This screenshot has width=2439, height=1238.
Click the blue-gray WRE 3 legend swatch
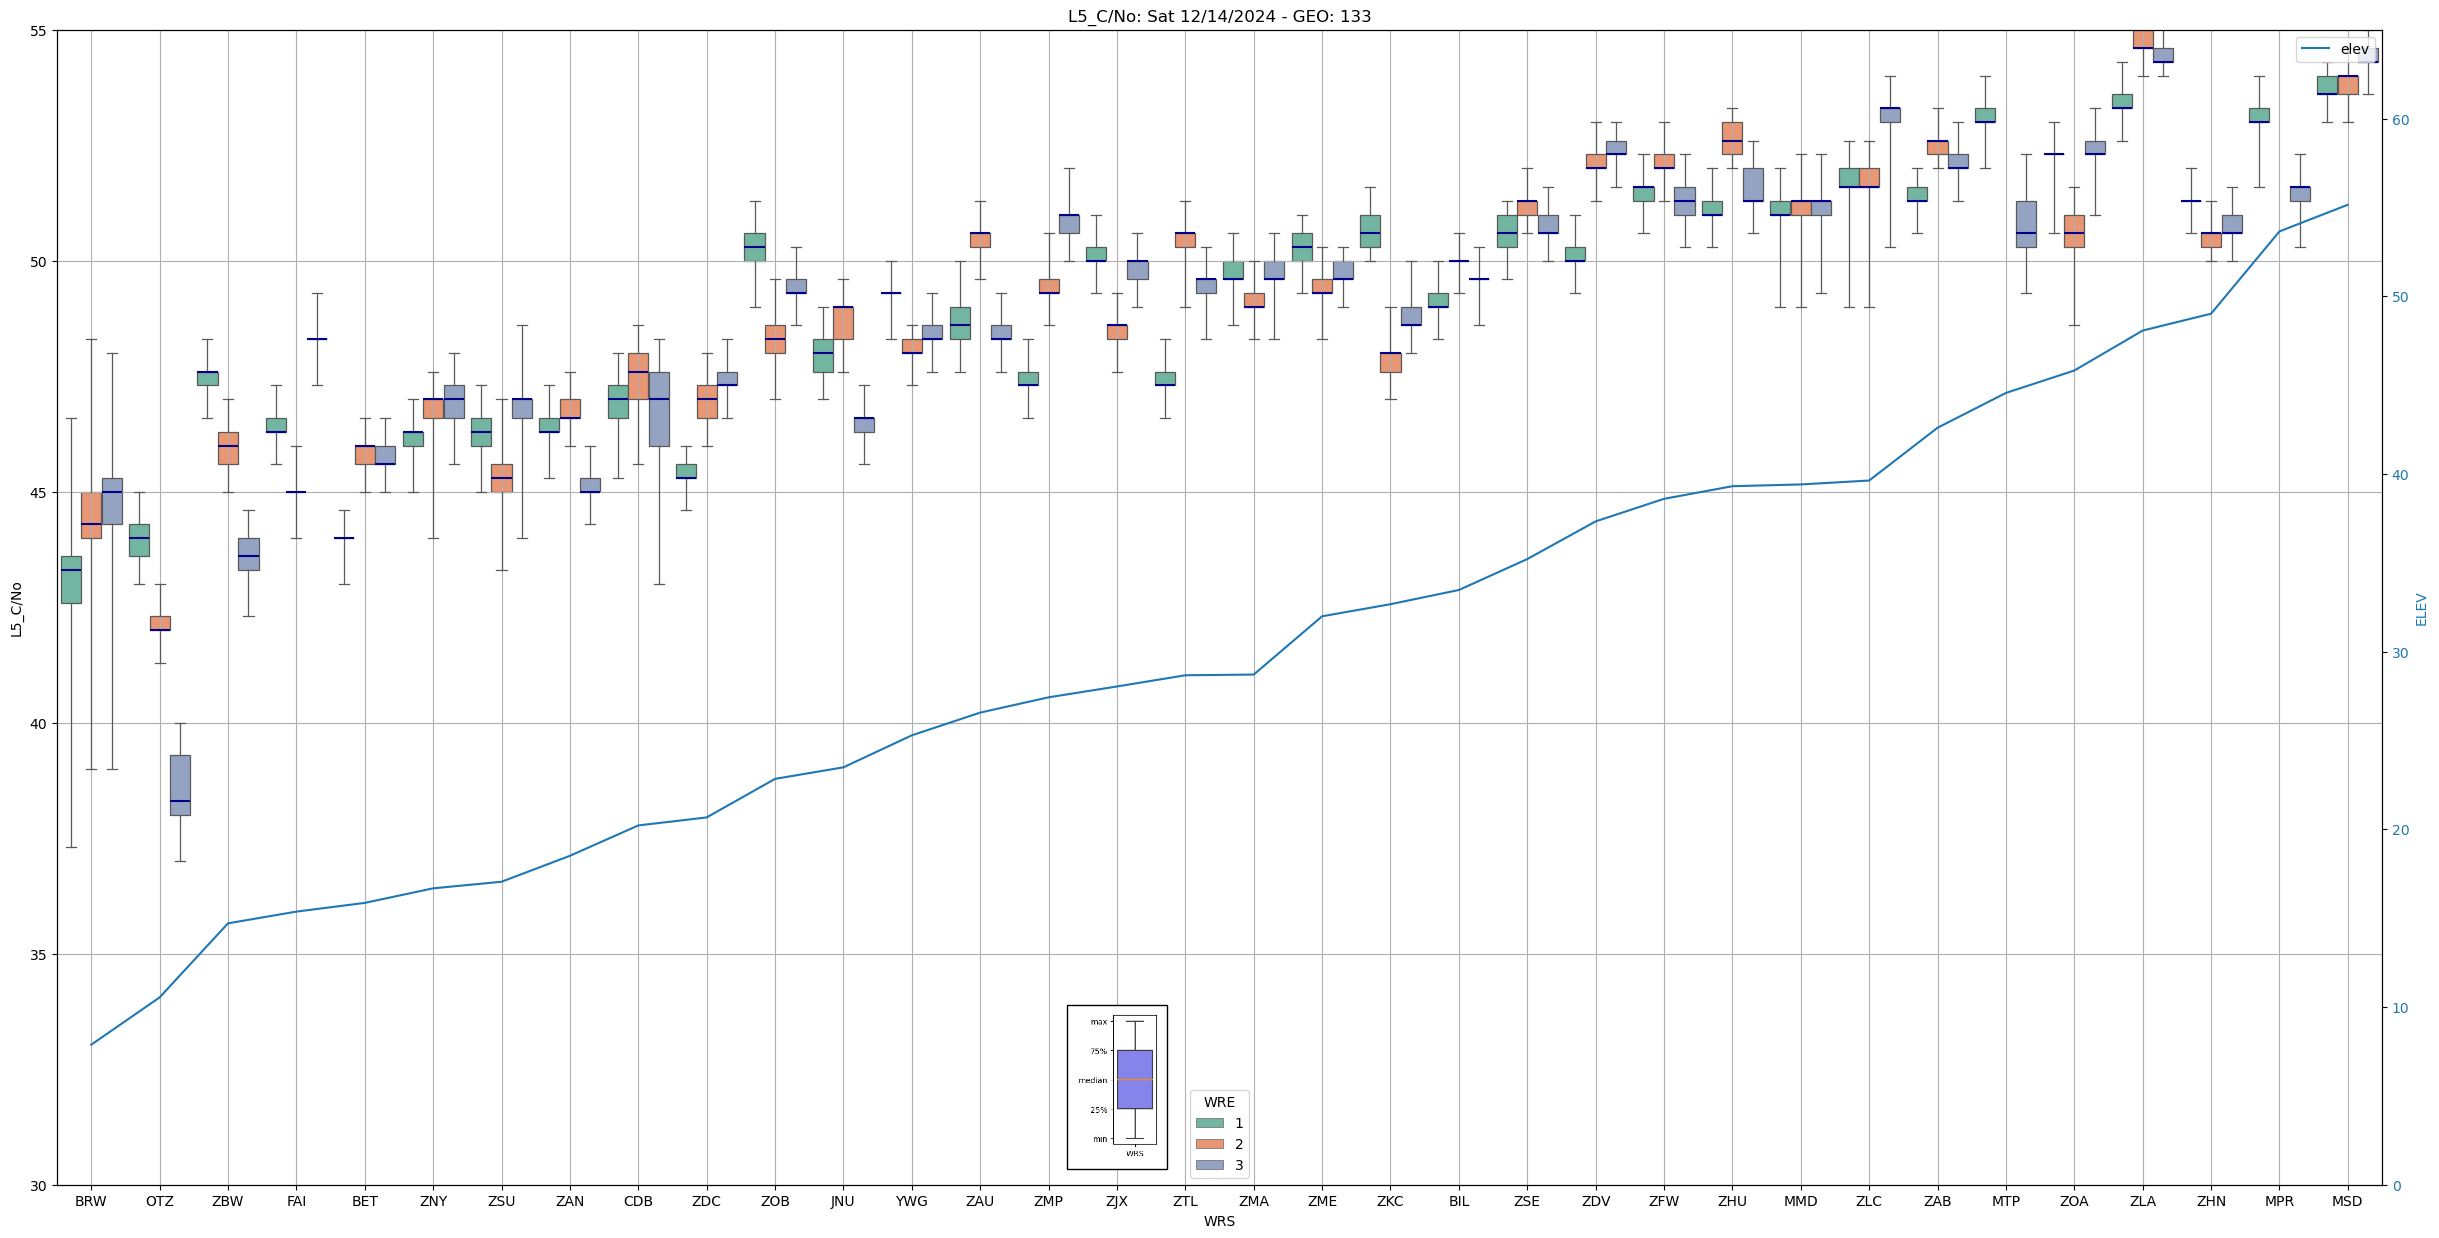point(1209,1165)
